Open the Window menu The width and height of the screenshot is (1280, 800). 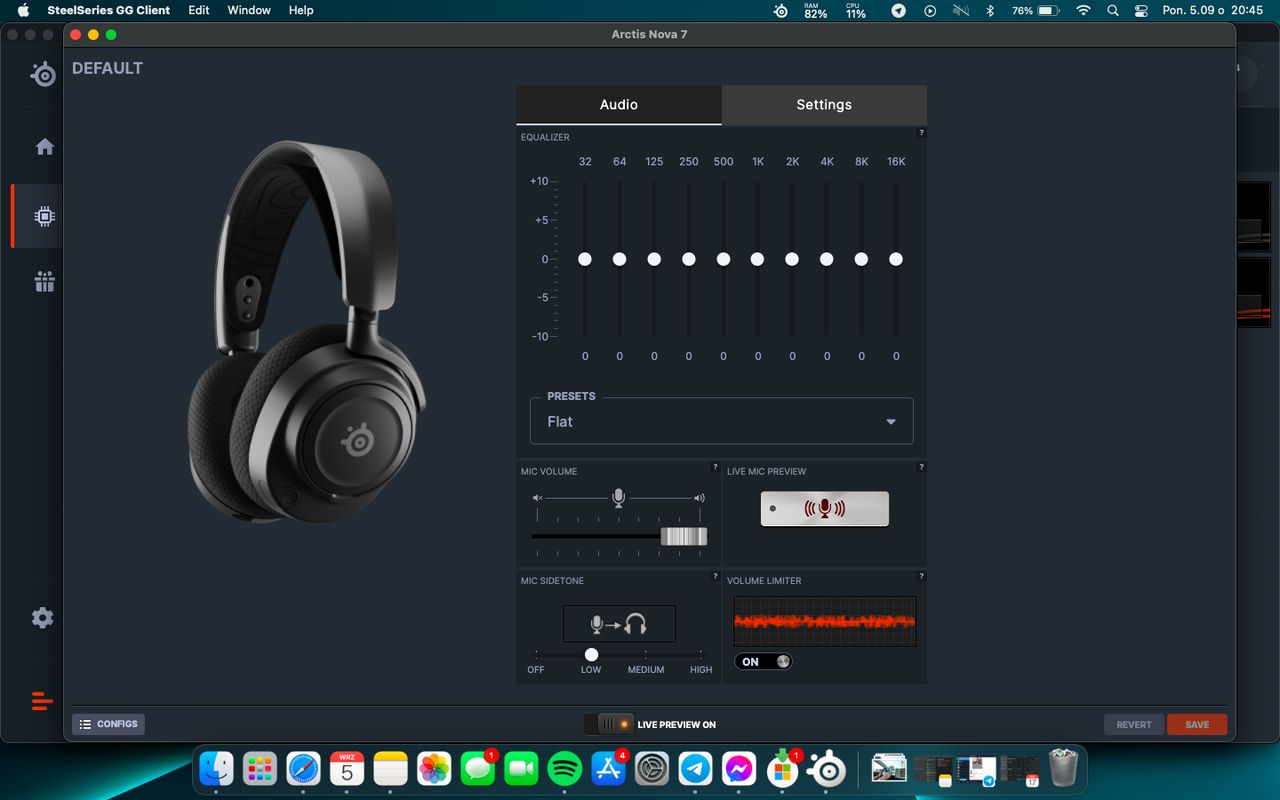coord(249,10)
